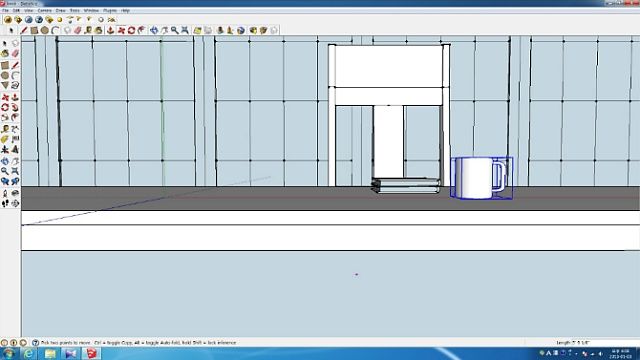Select the Pan tool in Getting Started toolbar
Image resolution: width=640 pixels, height=360 pixels.
[164, 30]
